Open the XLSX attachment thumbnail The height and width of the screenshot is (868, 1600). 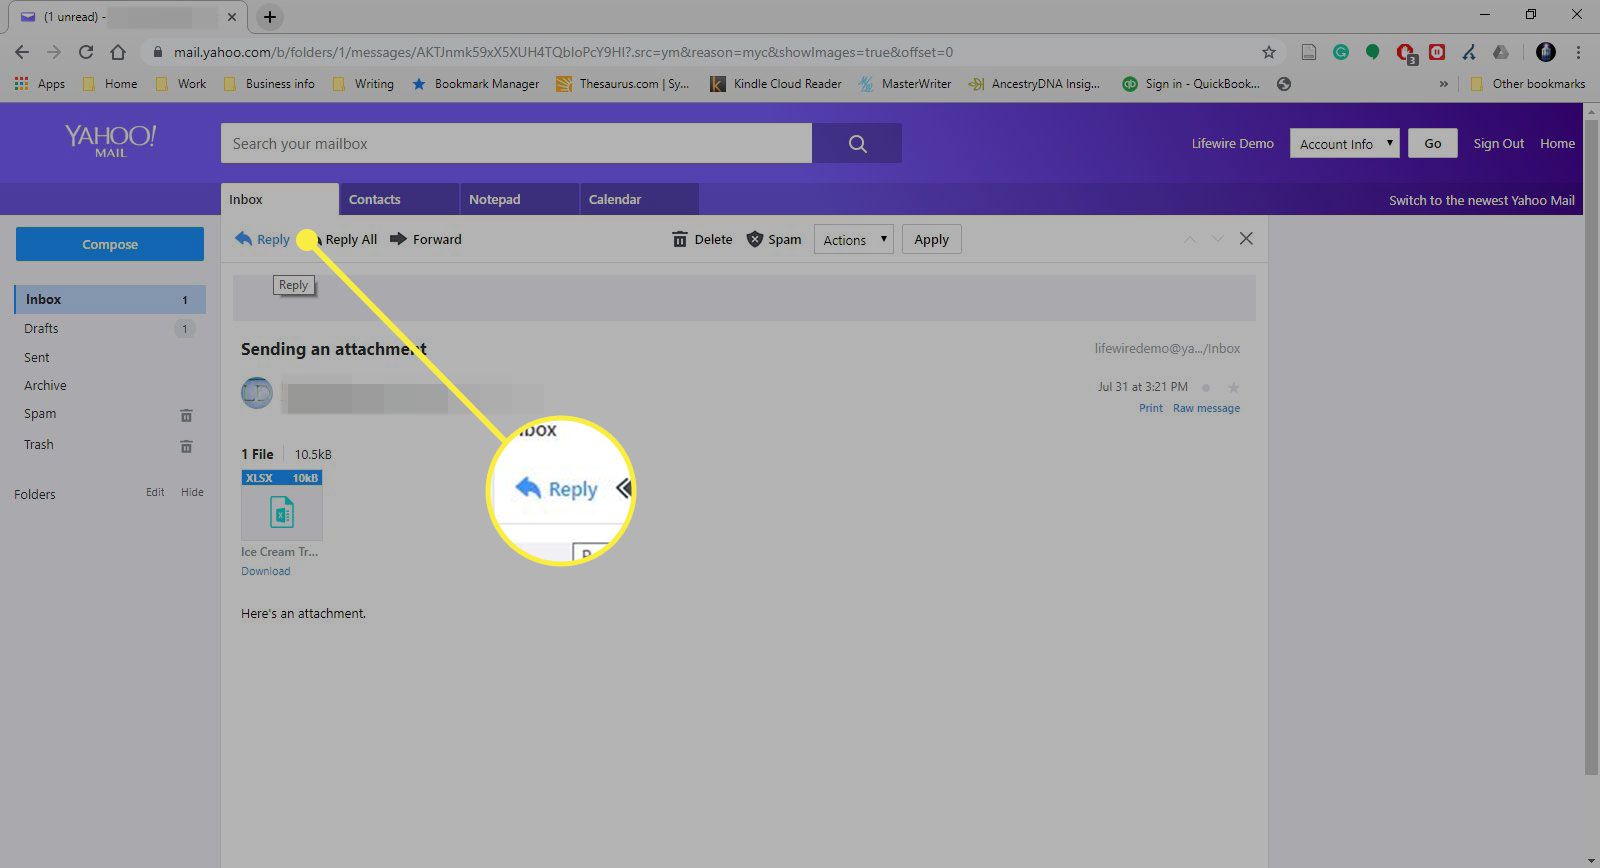coord(282,506)
